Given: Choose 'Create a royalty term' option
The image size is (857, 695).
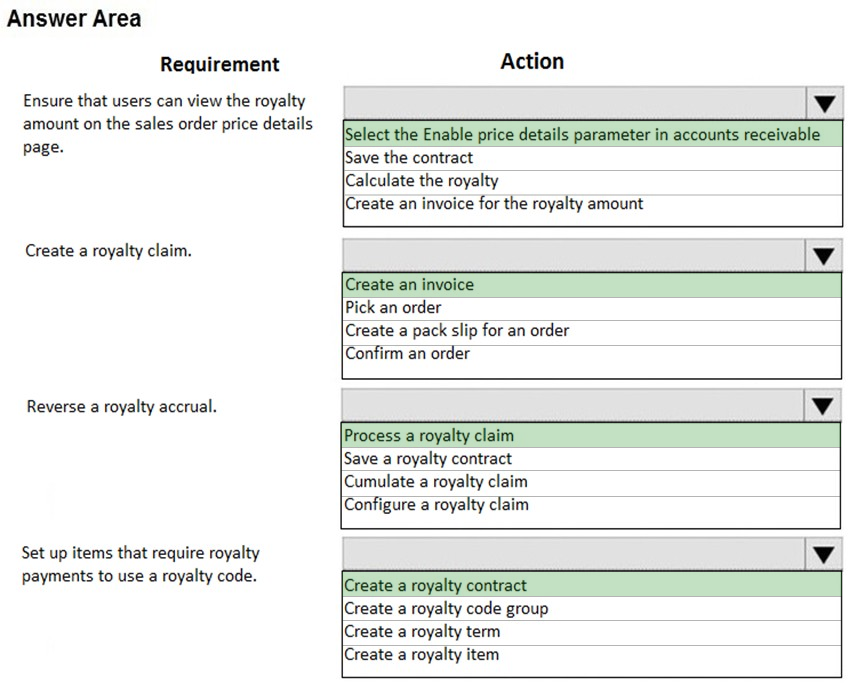Looking at the screenshot, I should pos(592,632).
